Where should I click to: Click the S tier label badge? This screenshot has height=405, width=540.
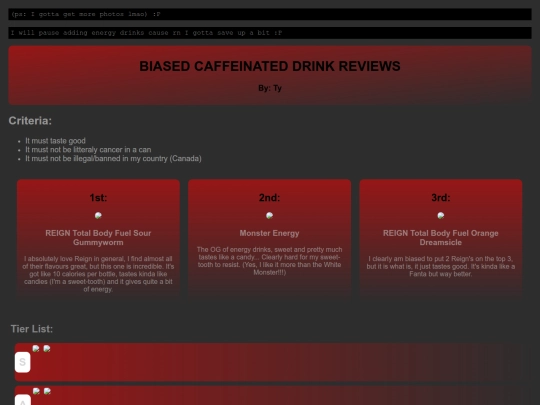(x=23, y=362)
